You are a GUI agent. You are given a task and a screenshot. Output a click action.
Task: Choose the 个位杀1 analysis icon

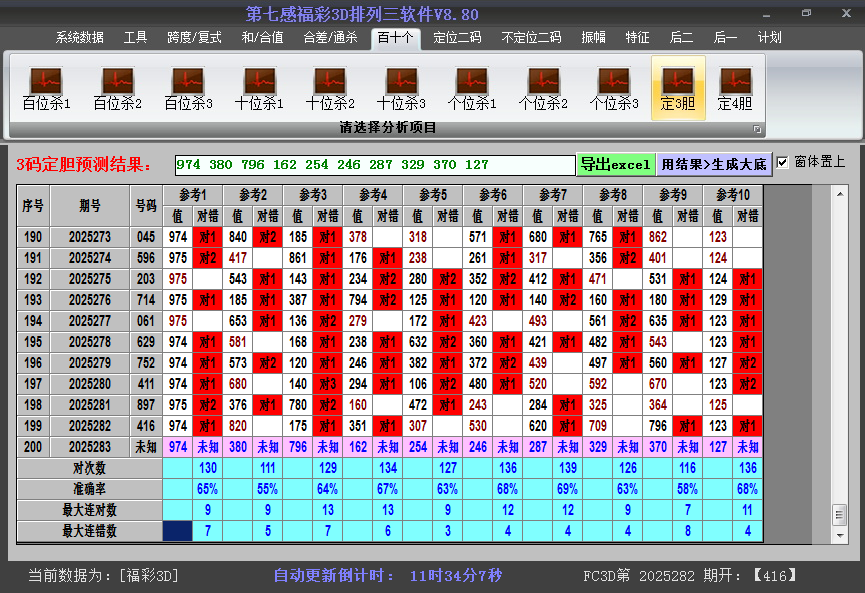pyautogui.click(x=472, y=88)
